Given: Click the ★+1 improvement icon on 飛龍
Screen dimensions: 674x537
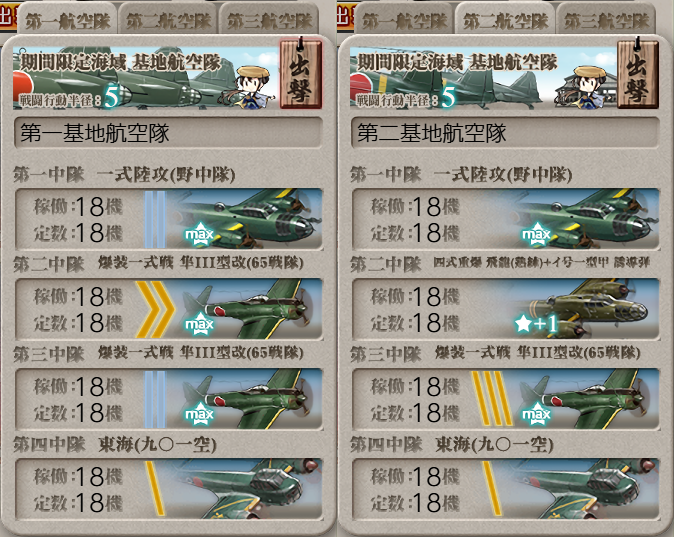Looking at the screenshot, I should [536, 323].
